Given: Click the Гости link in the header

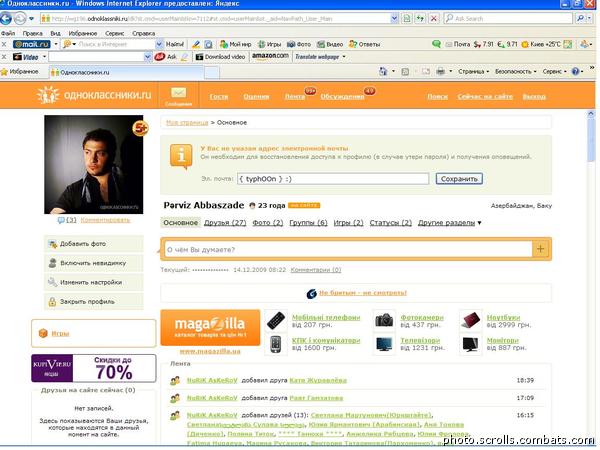Looking at the screenshot, I should [219, 96].
